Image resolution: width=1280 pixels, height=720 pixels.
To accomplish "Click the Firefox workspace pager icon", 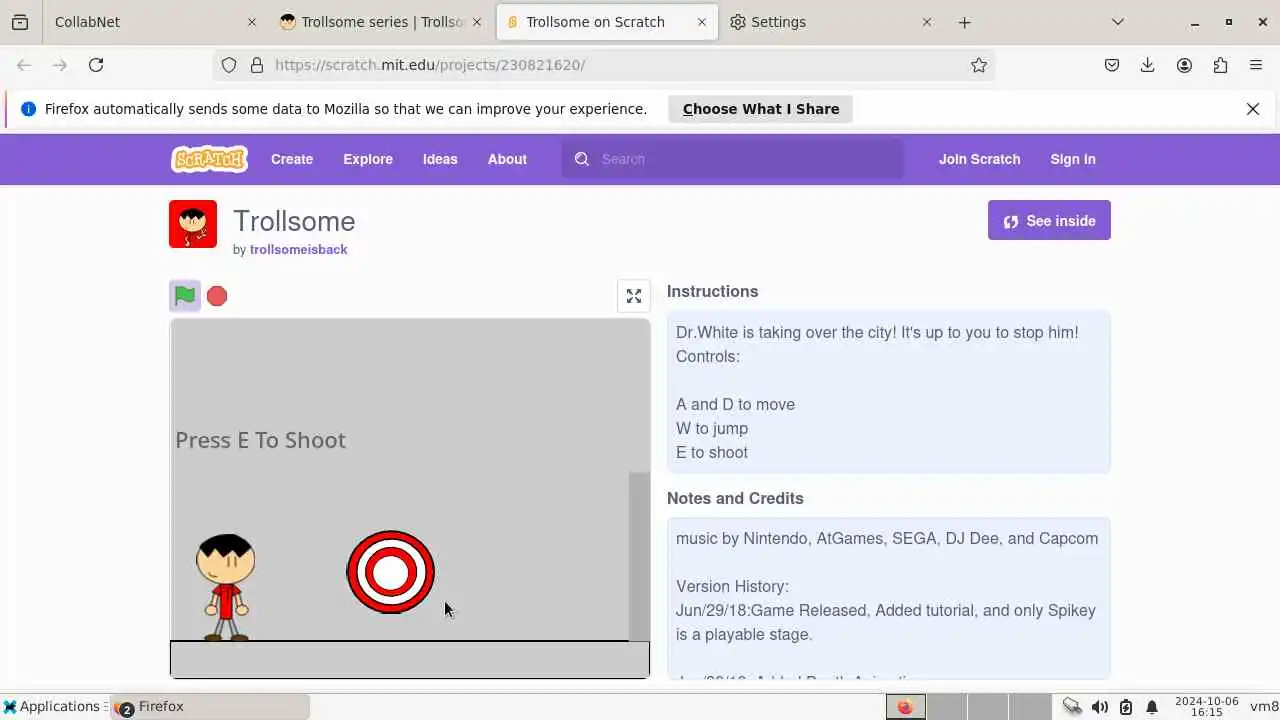I will [906, 707].
